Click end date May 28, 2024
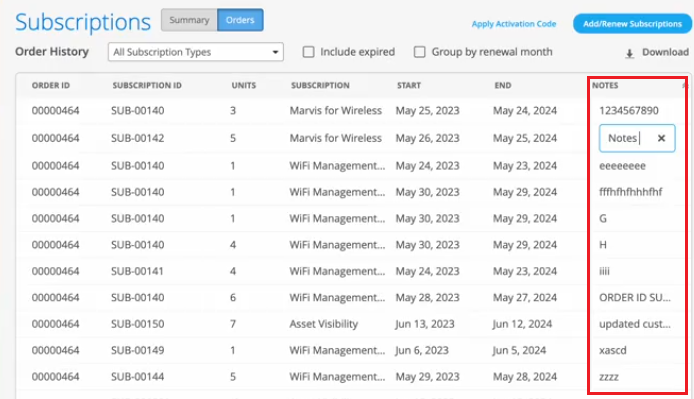This screenshot has width=694, height=399. coord(525,377)
